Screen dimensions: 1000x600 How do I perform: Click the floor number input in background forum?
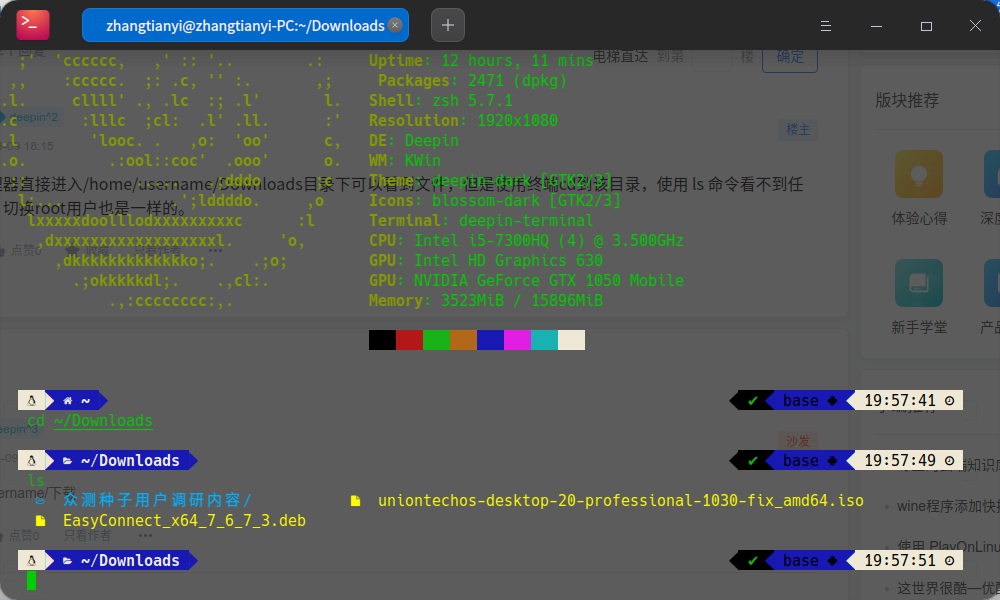(x=712, y=59)
